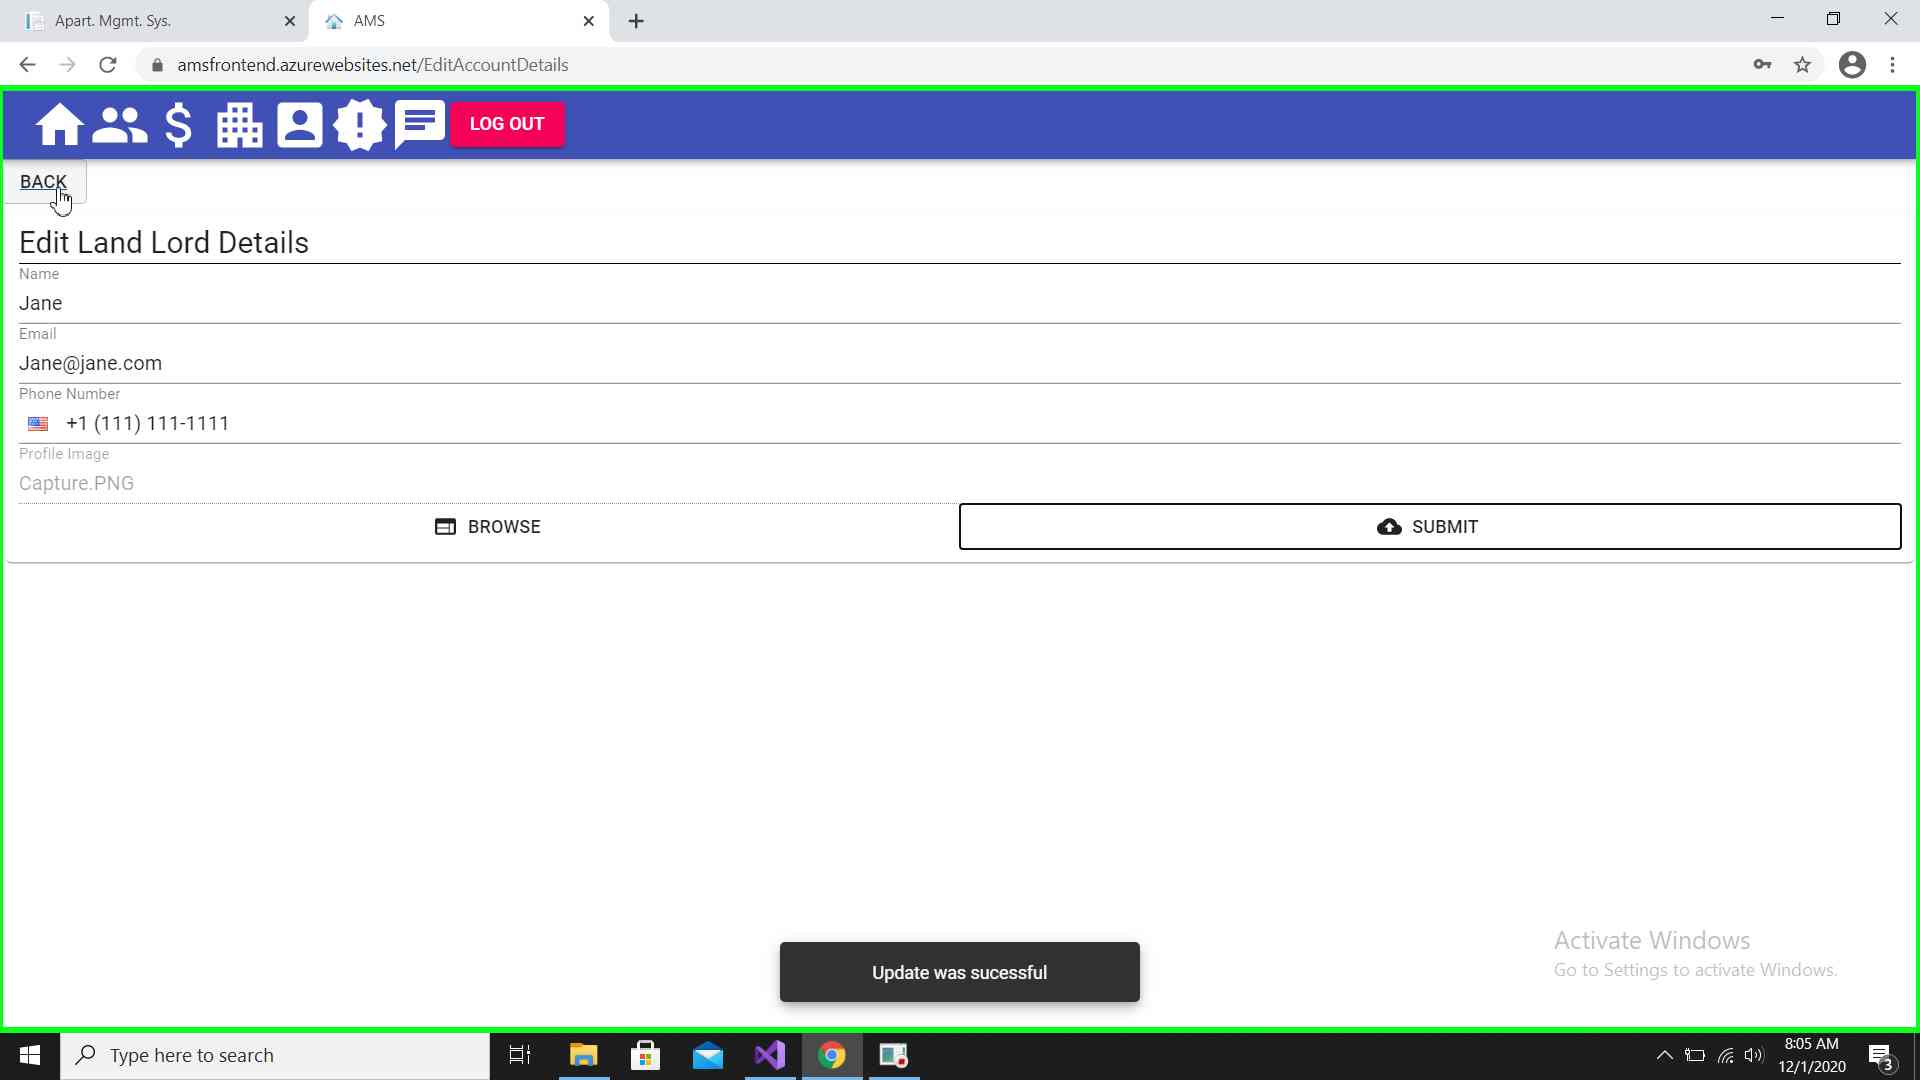Open battery status in the tray
The width and height of the screenshot is (1920, 1080).
click(x=1695, y=1055)
